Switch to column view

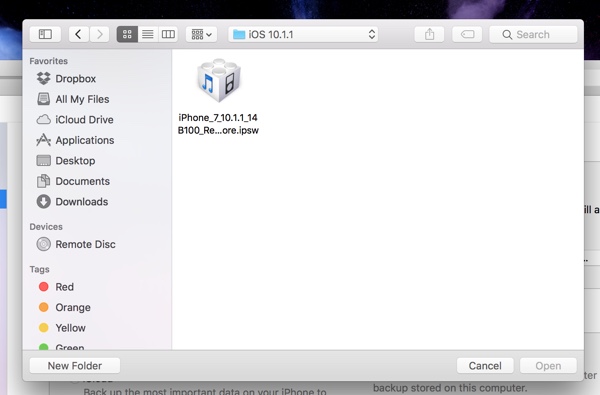tap(168, 34)
